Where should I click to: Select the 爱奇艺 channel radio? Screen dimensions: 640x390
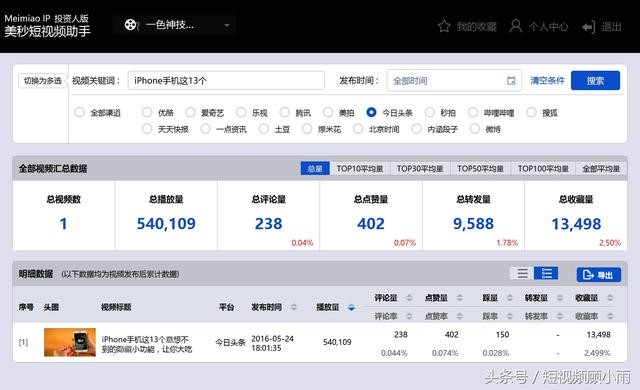(190, 112)
